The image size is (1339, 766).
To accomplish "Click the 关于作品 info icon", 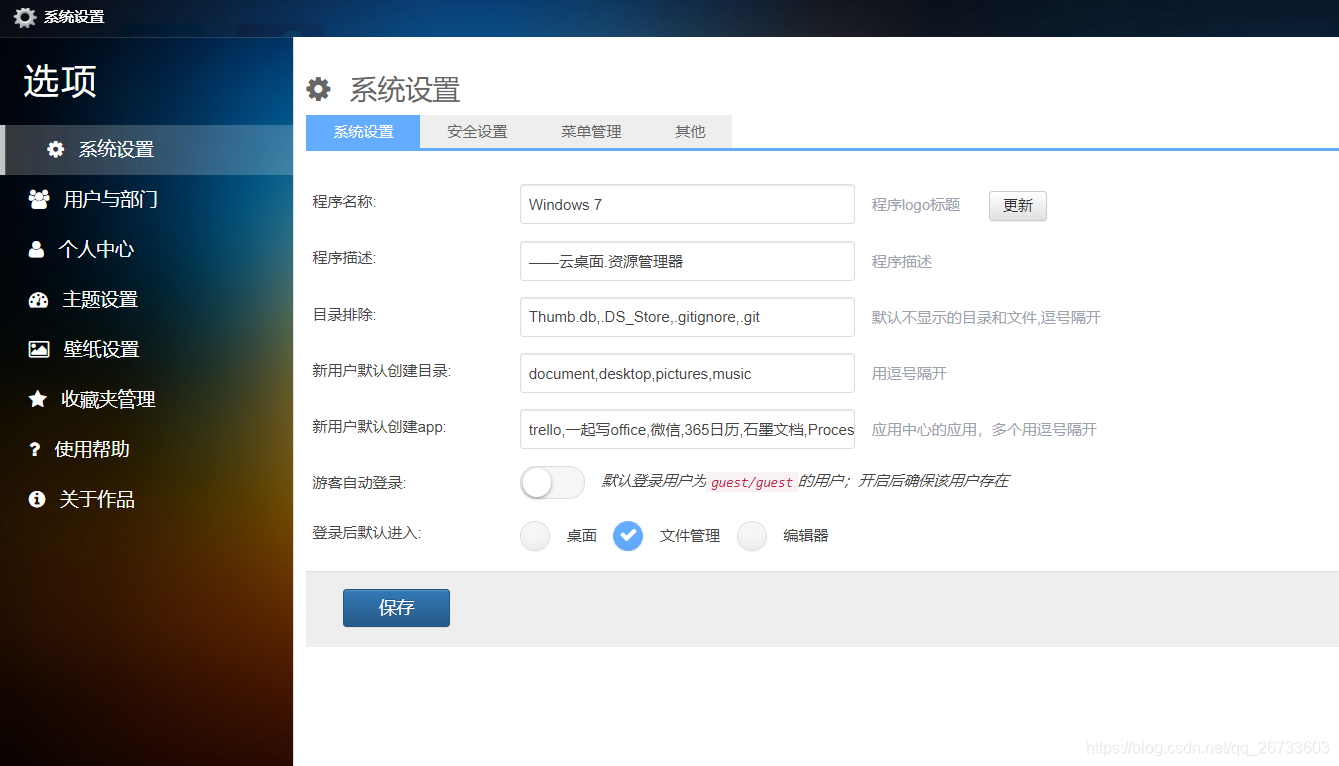I will coord(38,498).
